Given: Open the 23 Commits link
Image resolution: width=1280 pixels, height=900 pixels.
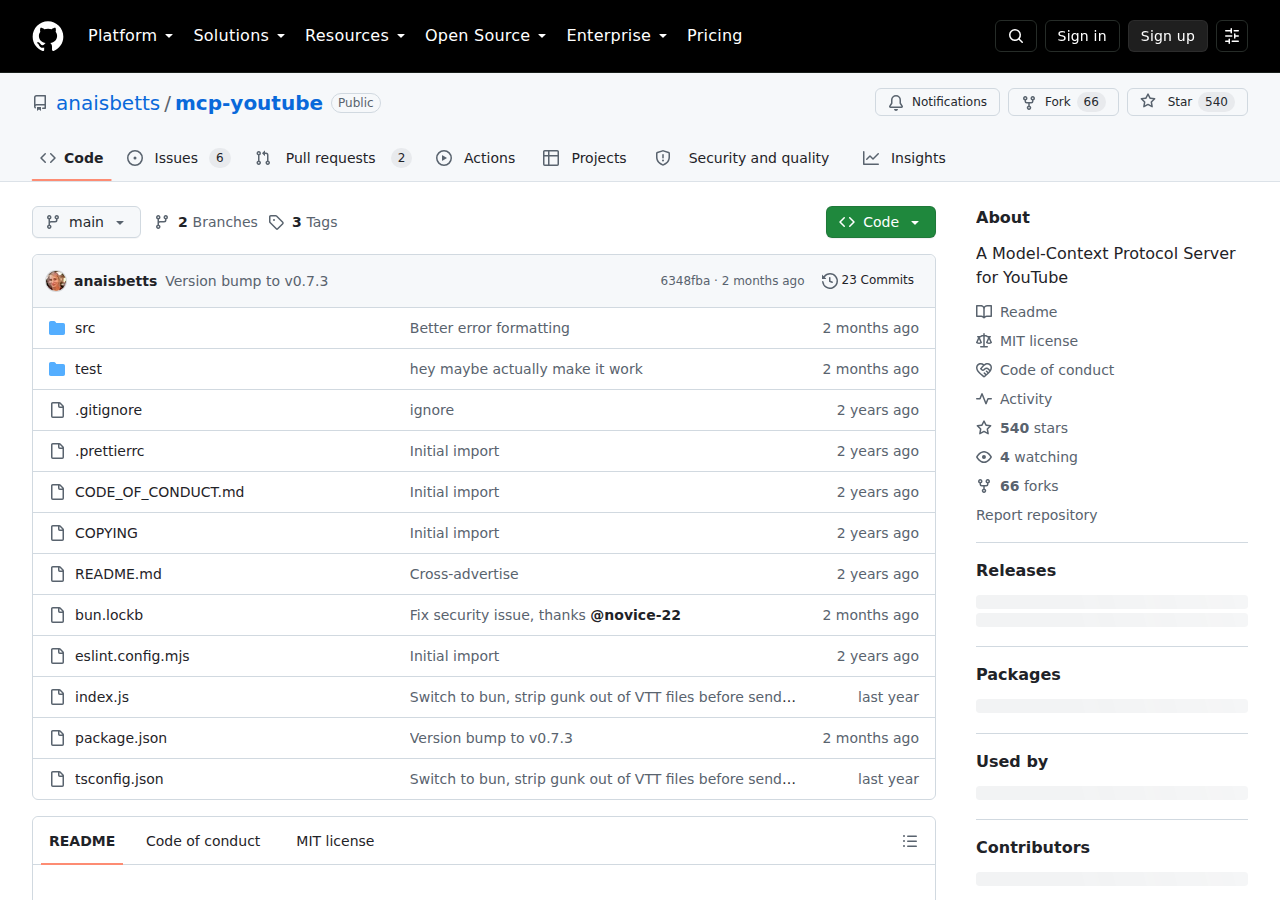Looking at the screenshot, I should click(x=868, y=281).
